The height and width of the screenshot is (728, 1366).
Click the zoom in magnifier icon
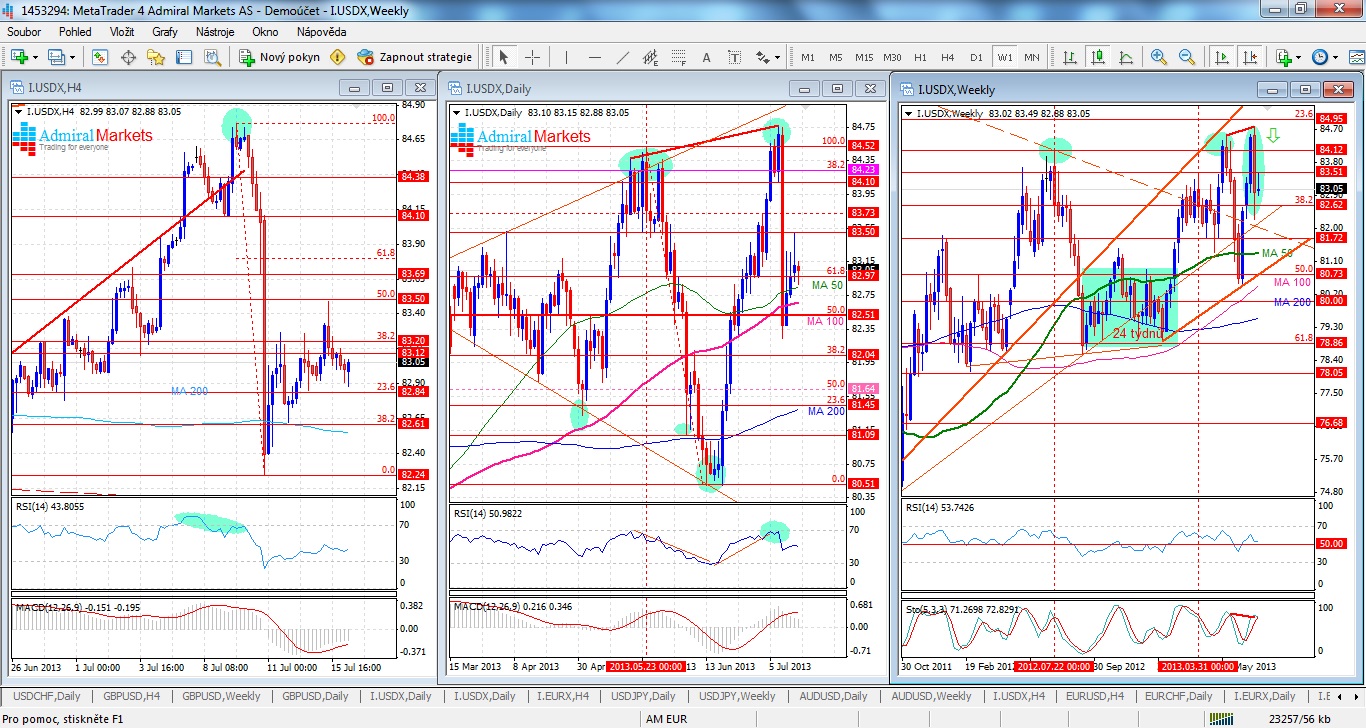[x=1159, y=57]
